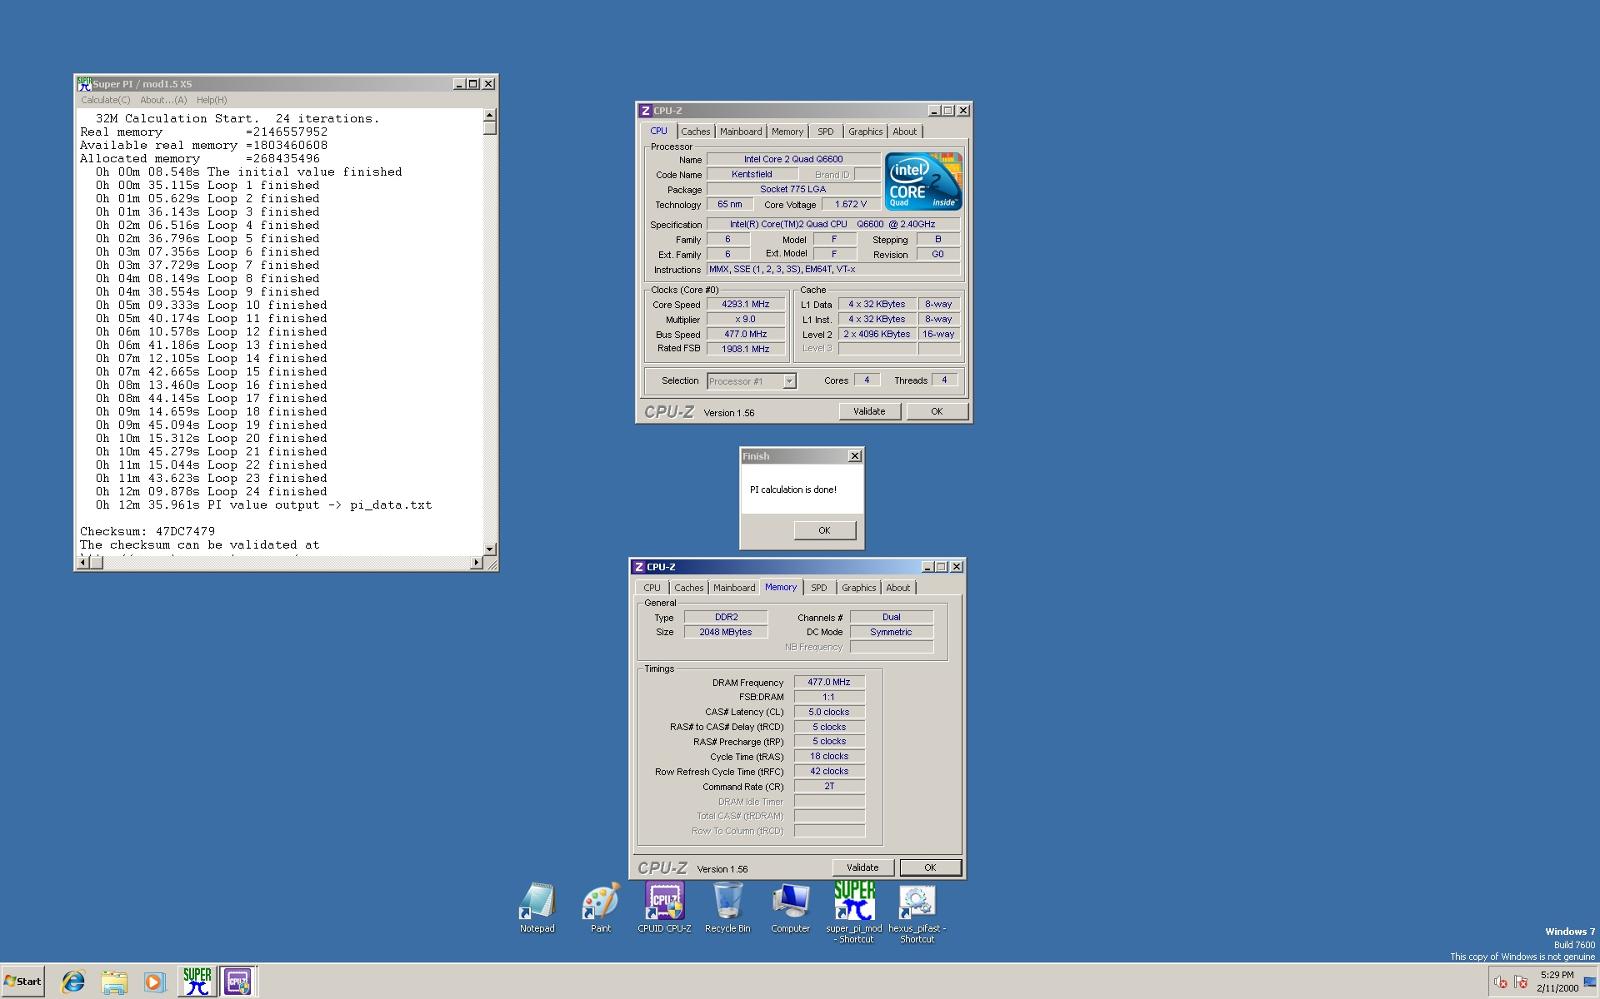Close the Finish dialog with X

(854, 456)
